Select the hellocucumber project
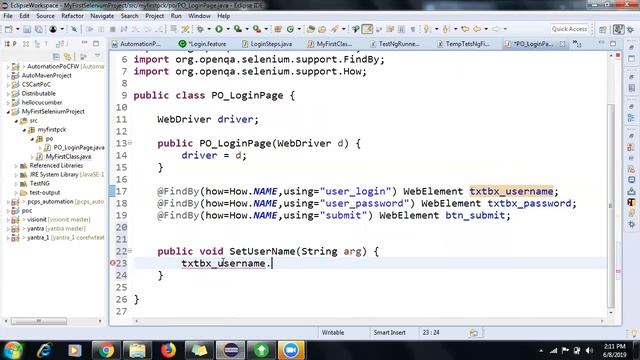 [37, 102]
